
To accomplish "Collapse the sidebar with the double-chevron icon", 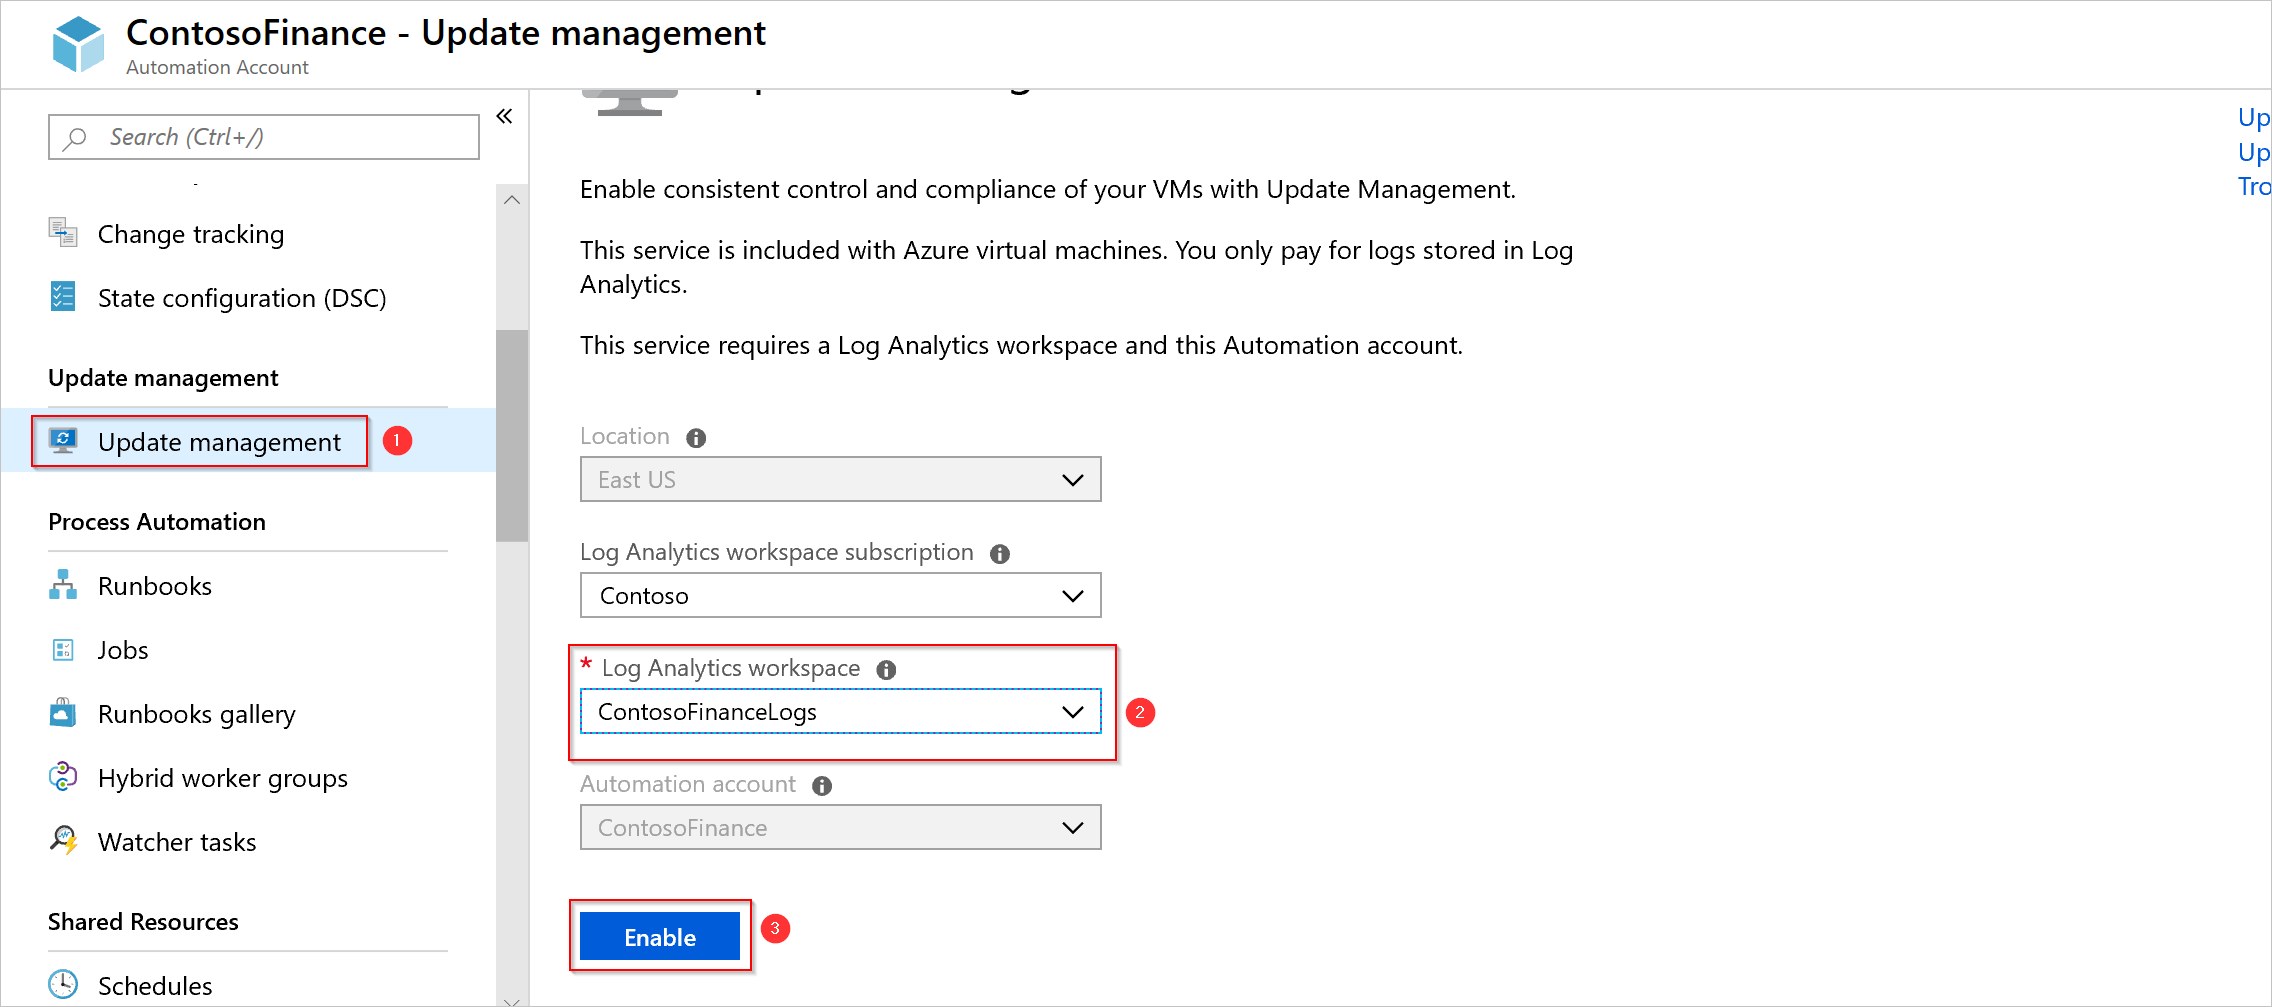I will [504, 116].
